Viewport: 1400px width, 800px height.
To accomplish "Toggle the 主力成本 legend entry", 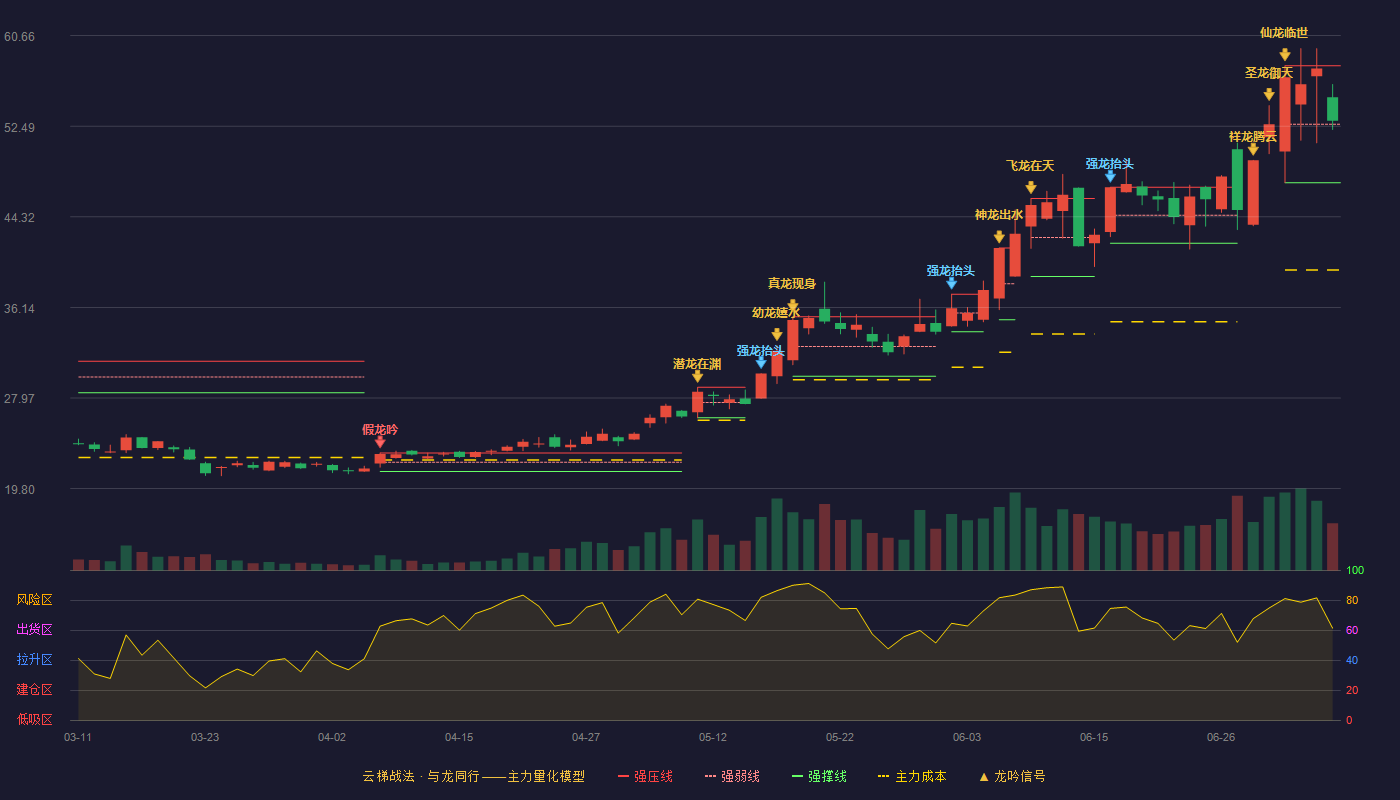I will 912,776.
